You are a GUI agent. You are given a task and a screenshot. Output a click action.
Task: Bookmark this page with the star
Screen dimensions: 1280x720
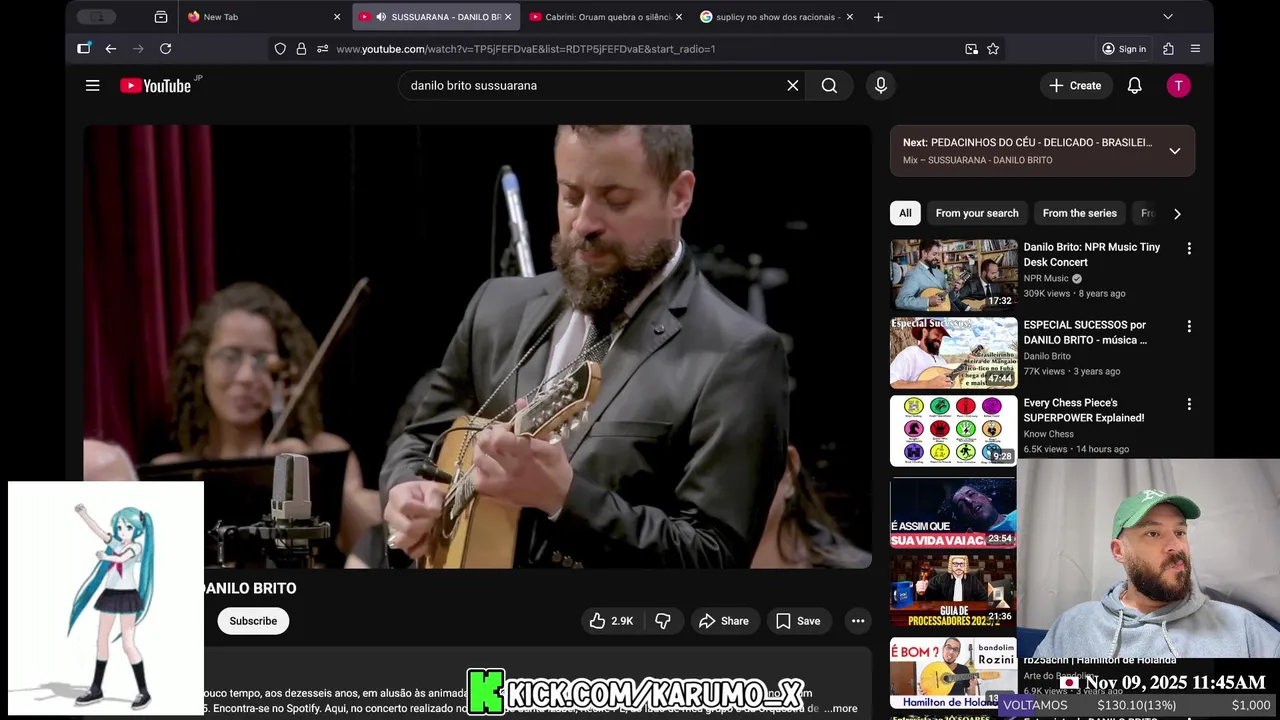[993, 49]
